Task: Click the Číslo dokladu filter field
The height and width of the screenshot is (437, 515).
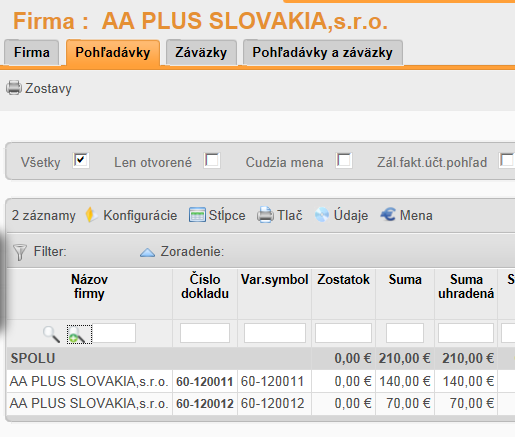Action: click(x=205, y=333)
